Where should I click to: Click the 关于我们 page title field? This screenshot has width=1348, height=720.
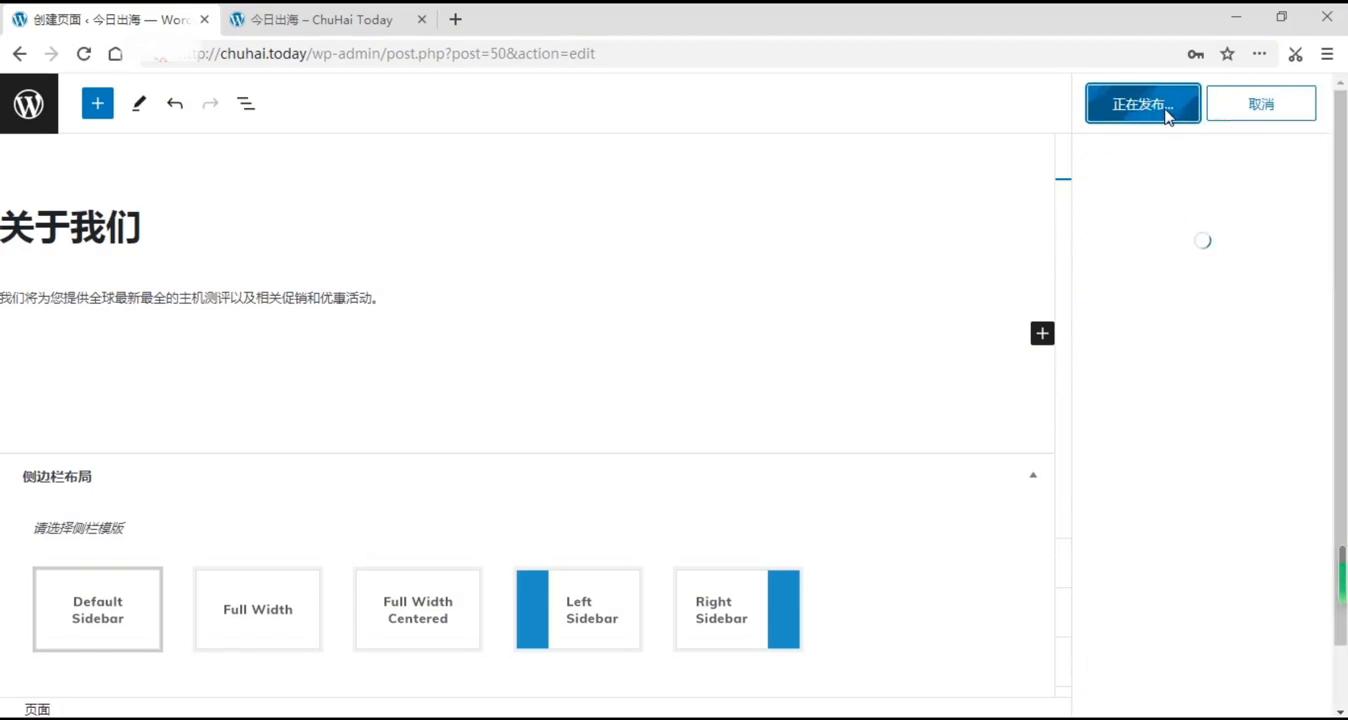(70, 228)
